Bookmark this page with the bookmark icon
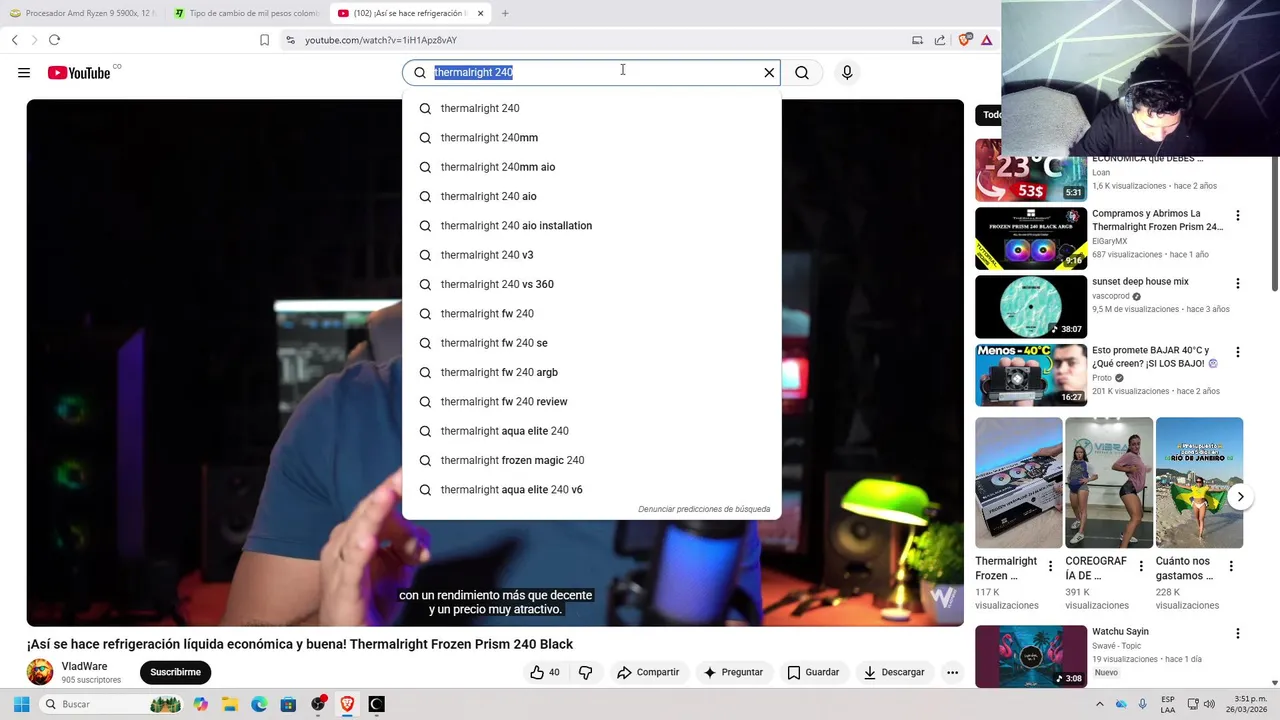The width and height of the screenshot is (1280, 720). click(264, 40)
